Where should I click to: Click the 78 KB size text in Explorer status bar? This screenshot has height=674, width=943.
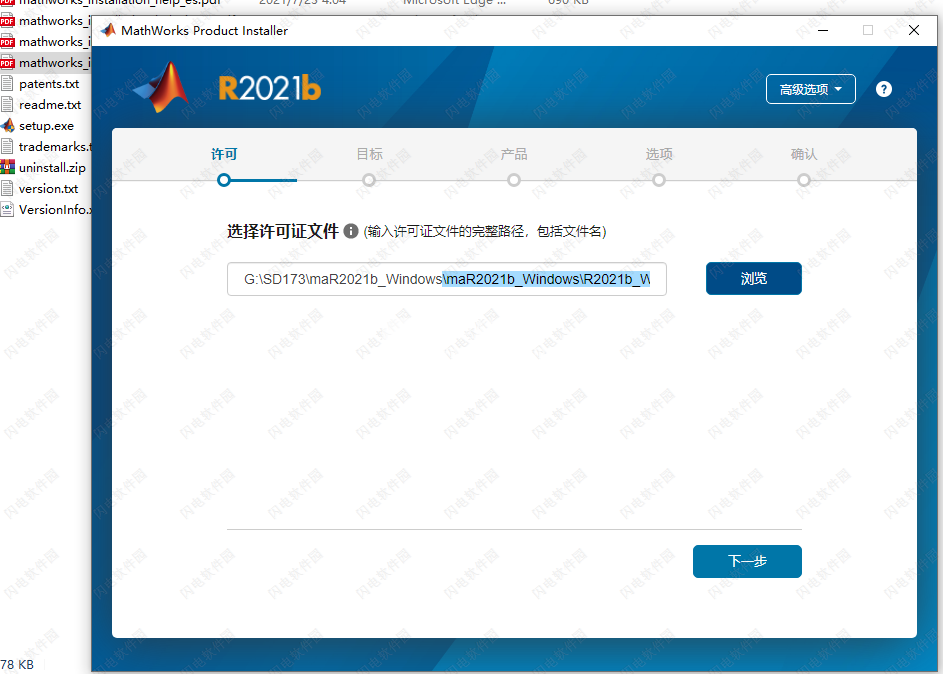17,664
